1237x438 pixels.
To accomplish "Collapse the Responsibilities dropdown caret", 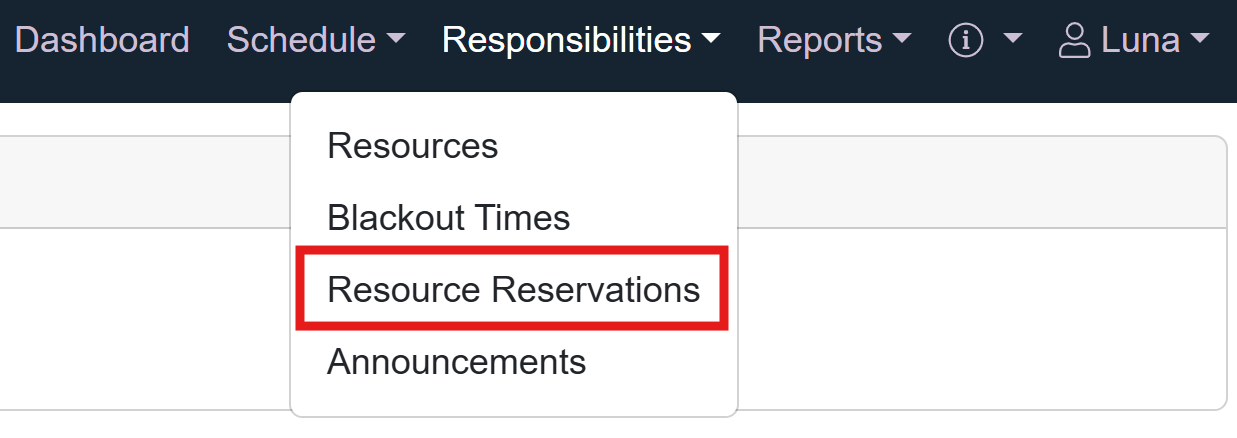I will coord(711,40).
